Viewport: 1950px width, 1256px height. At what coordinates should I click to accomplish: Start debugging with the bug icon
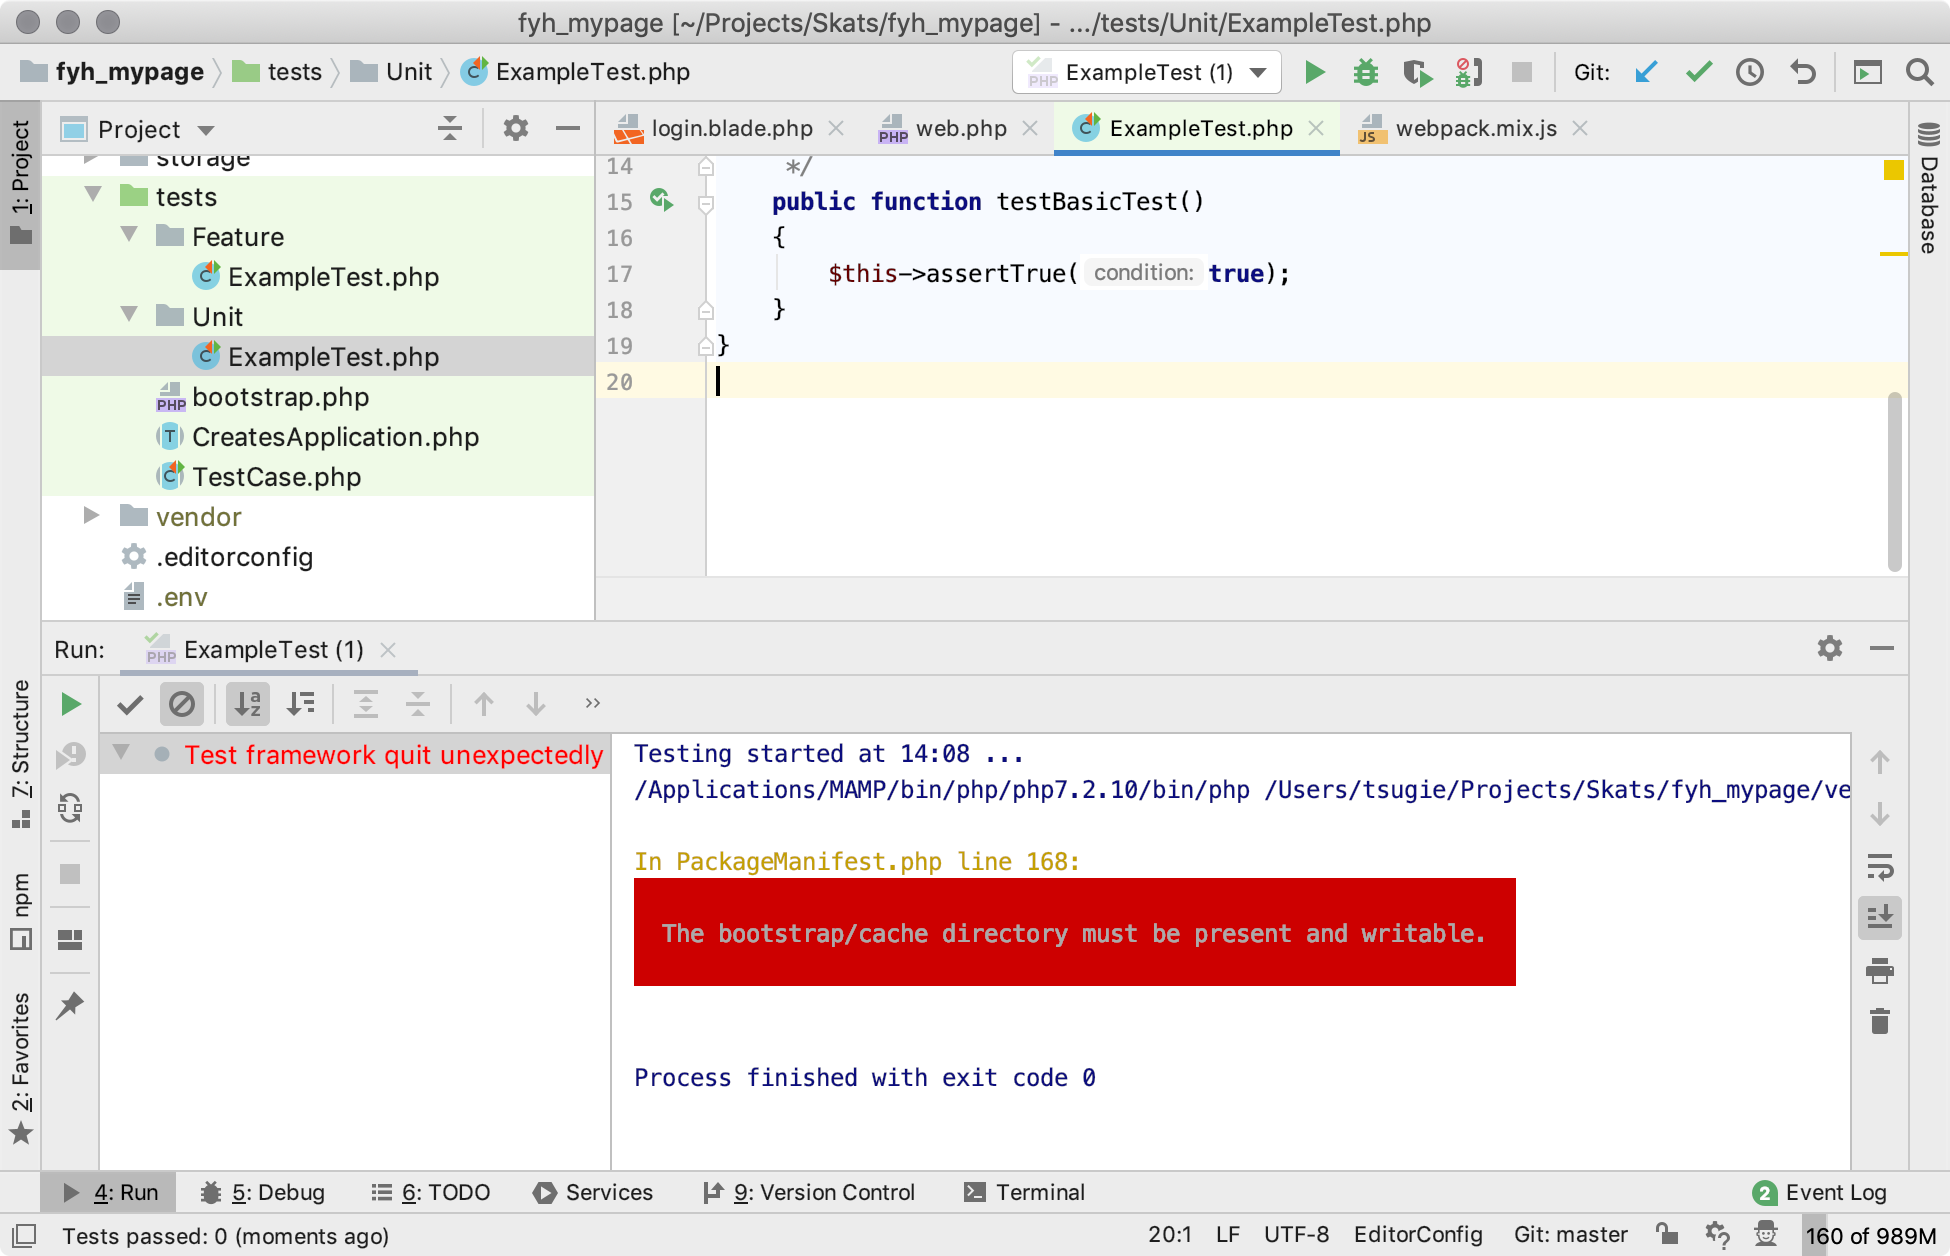tap(1366, 72)
